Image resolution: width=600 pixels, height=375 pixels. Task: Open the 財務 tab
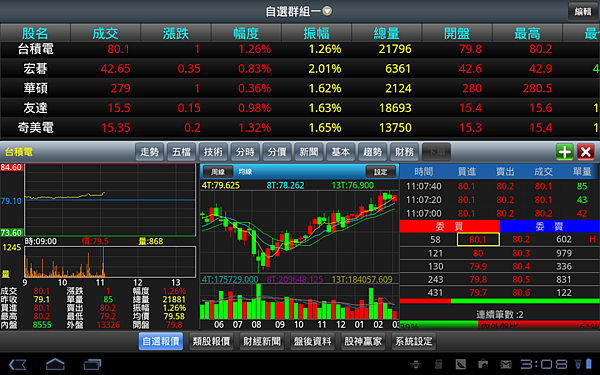404,152
